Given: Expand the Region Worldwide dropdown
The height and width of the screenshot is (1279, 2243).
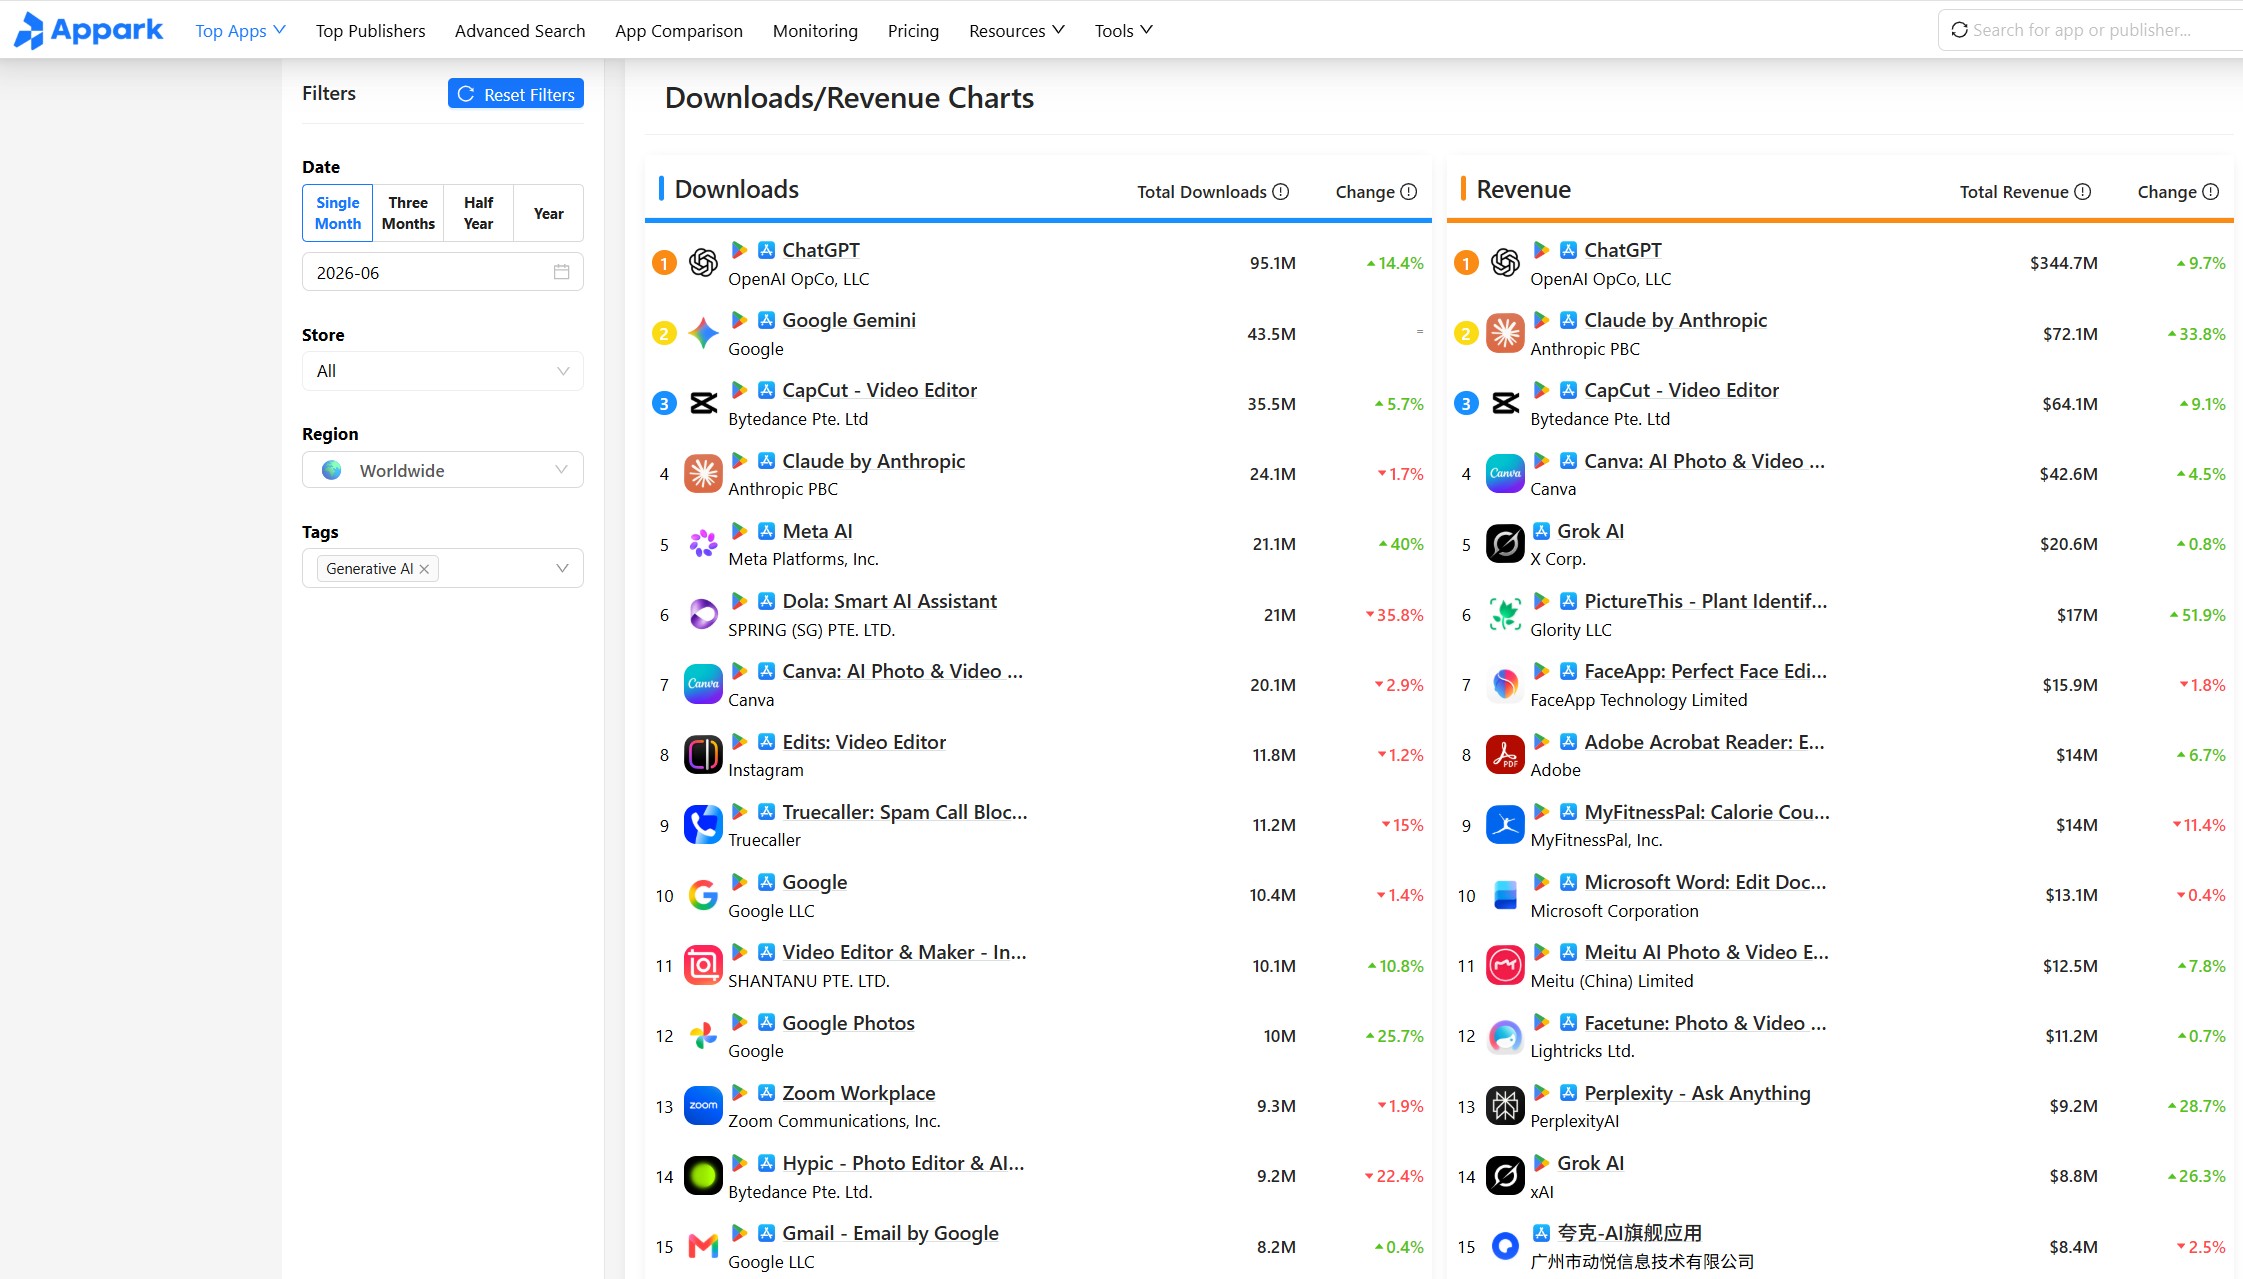Looking at the screenshot, I should 443,470.
